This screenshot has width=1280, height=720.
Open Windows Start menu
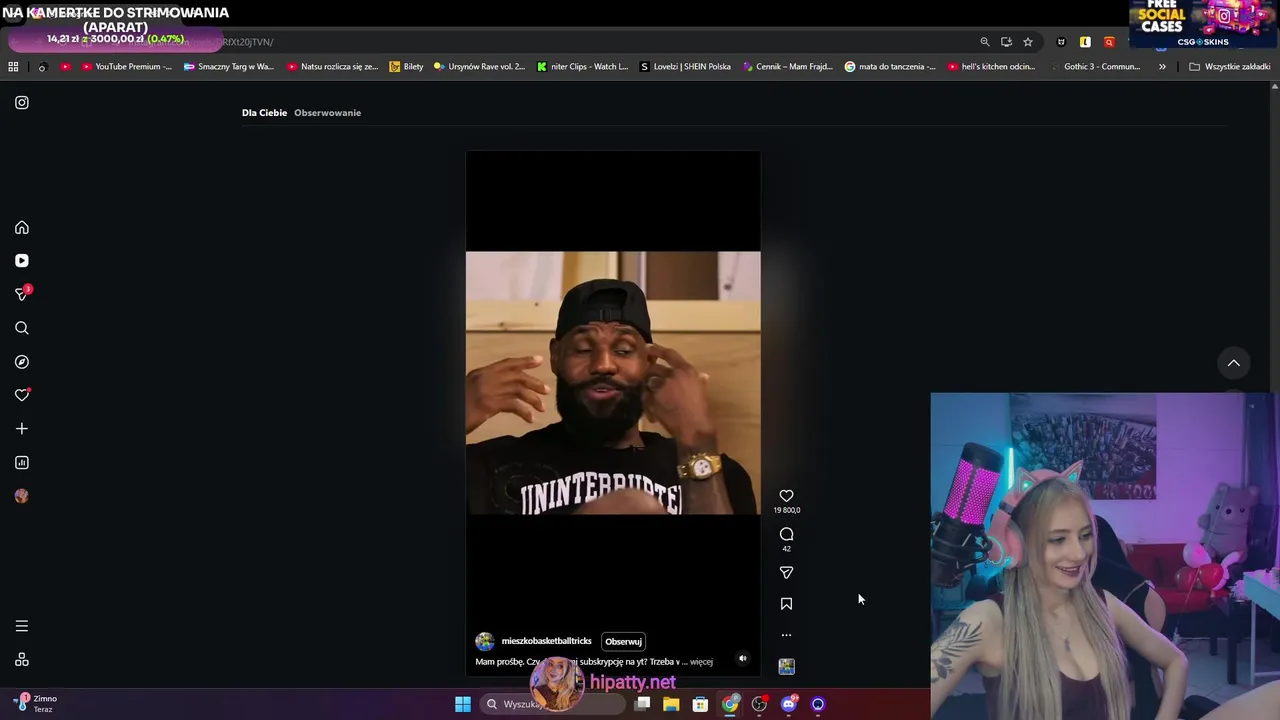point(463,704)
